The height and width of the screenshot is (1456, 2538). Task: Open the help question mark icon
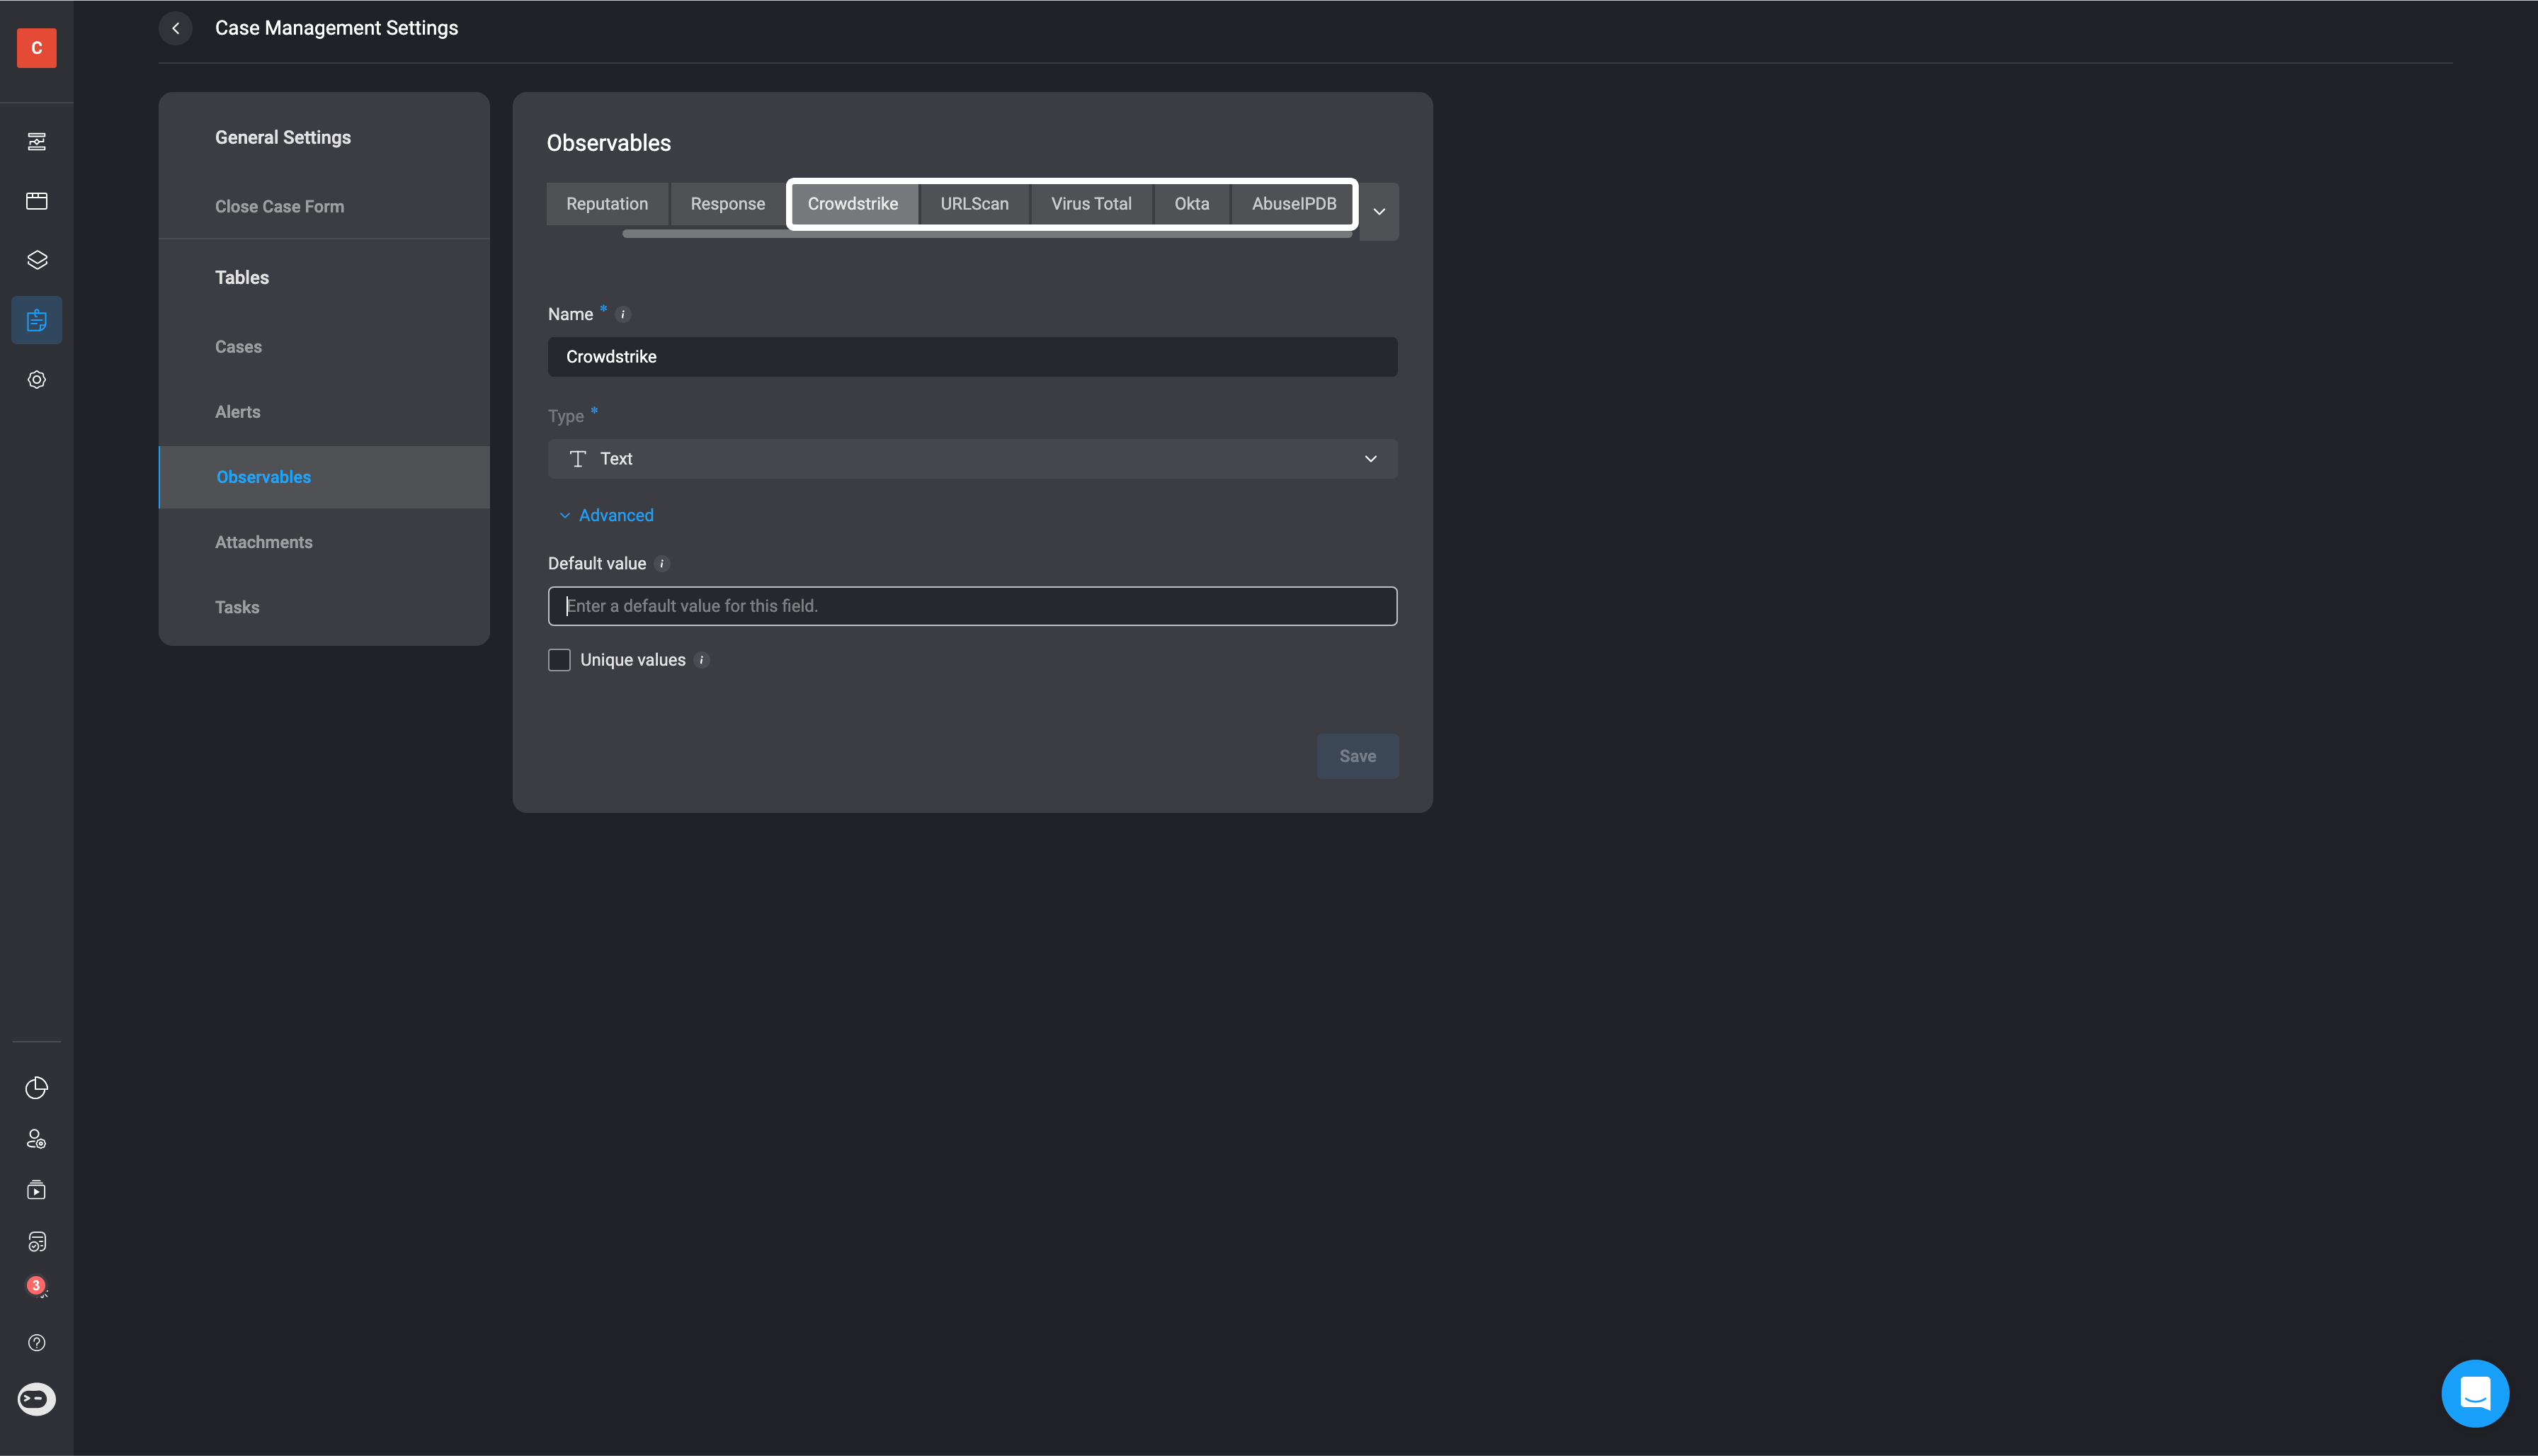click(37, 1343)
